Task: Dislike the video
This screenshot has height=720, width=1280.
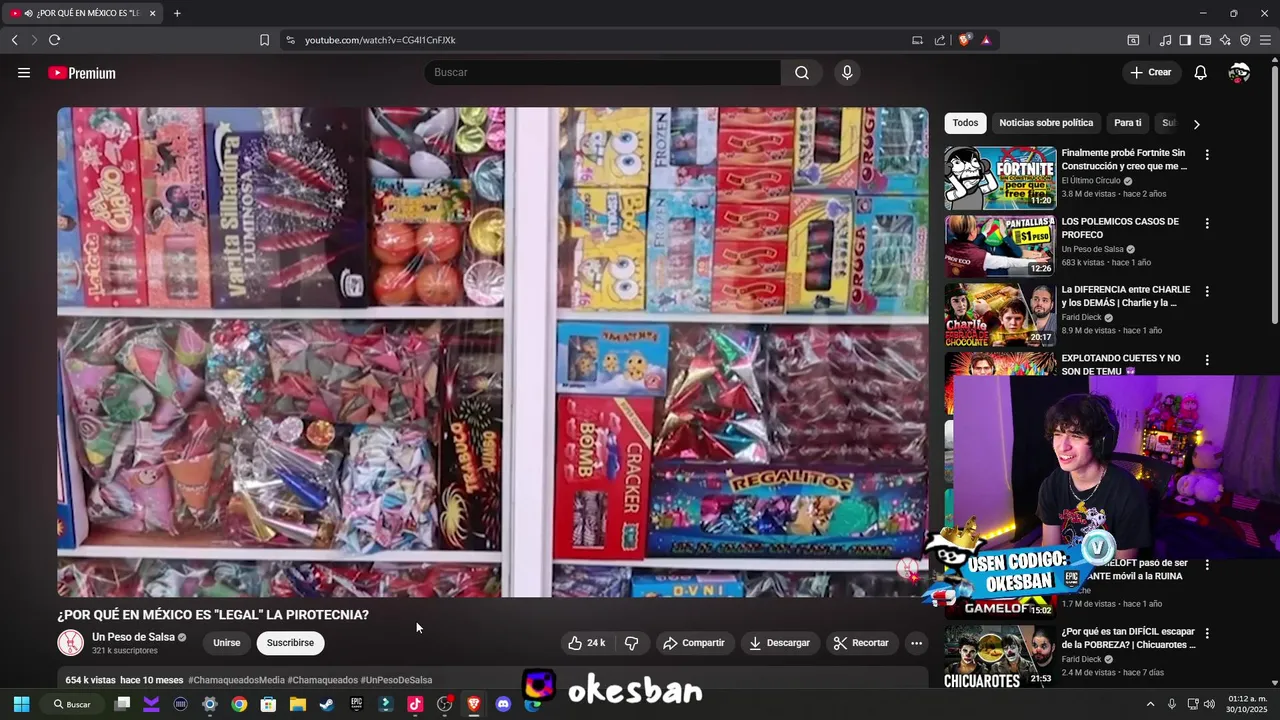Action: click(x=631, y=643)
